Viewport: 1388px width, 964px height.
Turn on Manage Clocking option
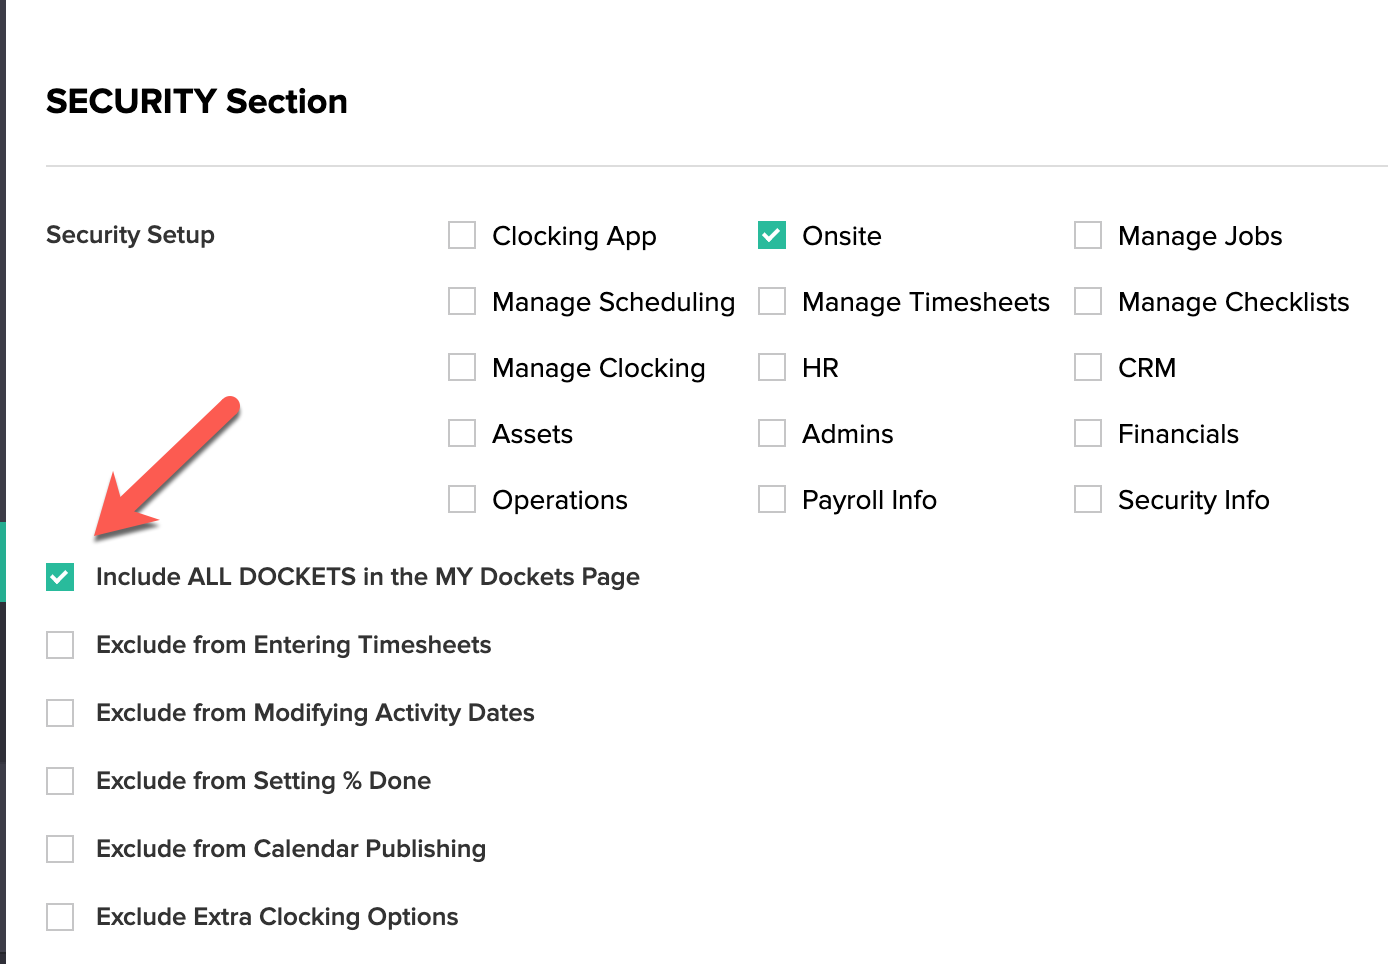tap(462, 367)
